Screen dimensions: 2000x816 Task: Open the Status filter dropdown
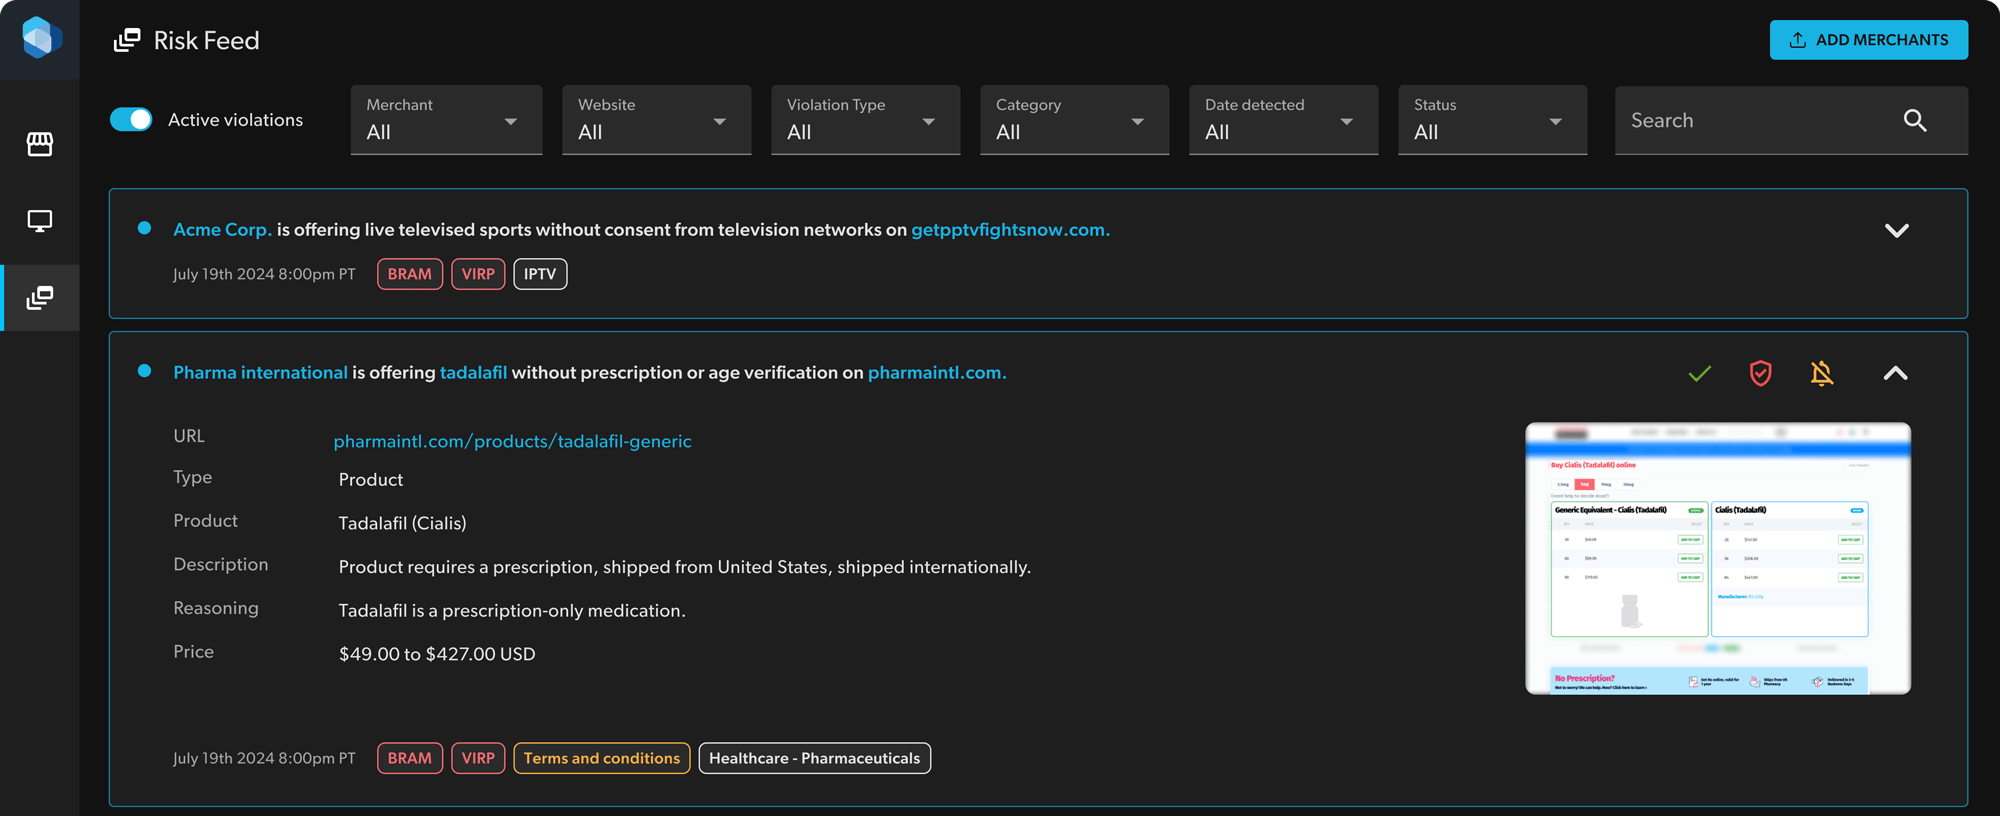(x=1492, y=120)
